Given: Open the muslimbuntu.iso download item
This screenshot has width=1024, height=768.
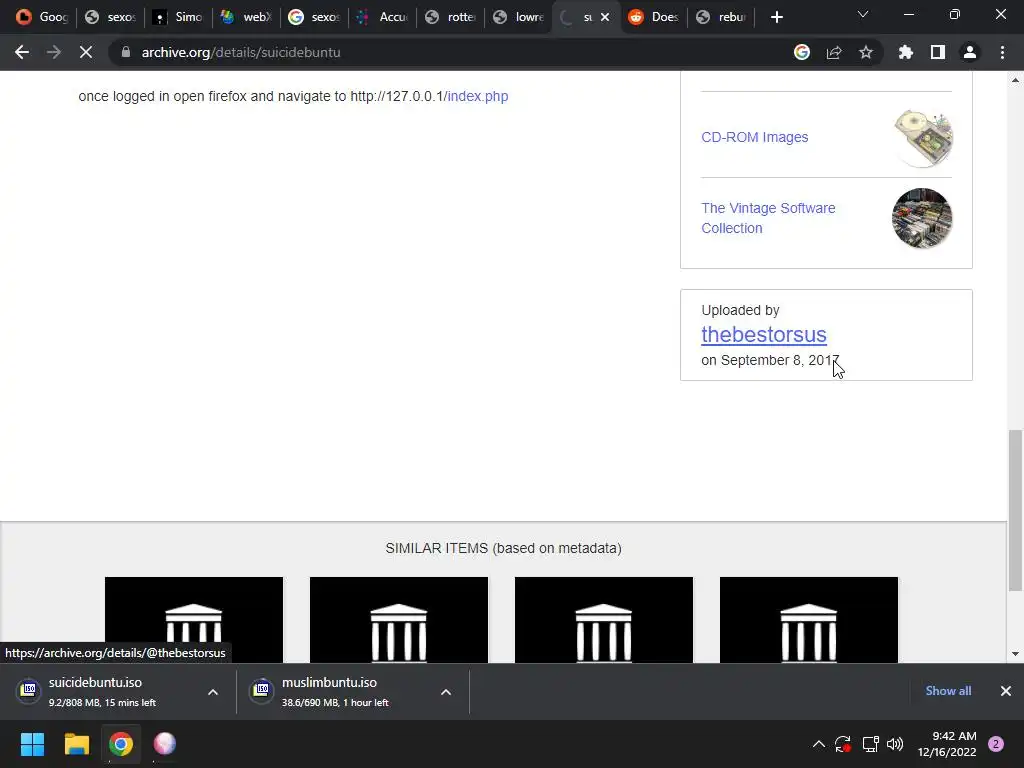Looking at the screenshot, I should tap(336, 692).
